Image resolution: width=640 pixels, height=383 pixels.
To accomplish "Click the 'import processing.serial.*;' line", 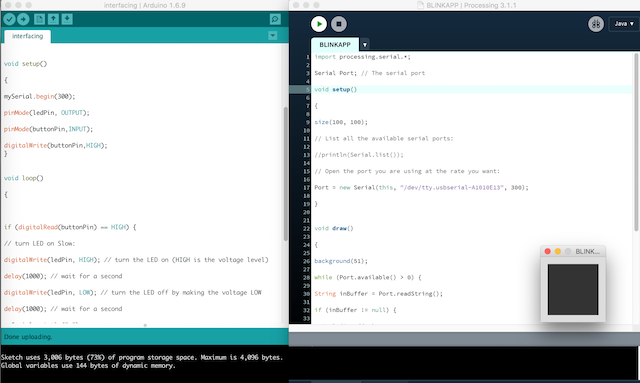I will (362, 57).
